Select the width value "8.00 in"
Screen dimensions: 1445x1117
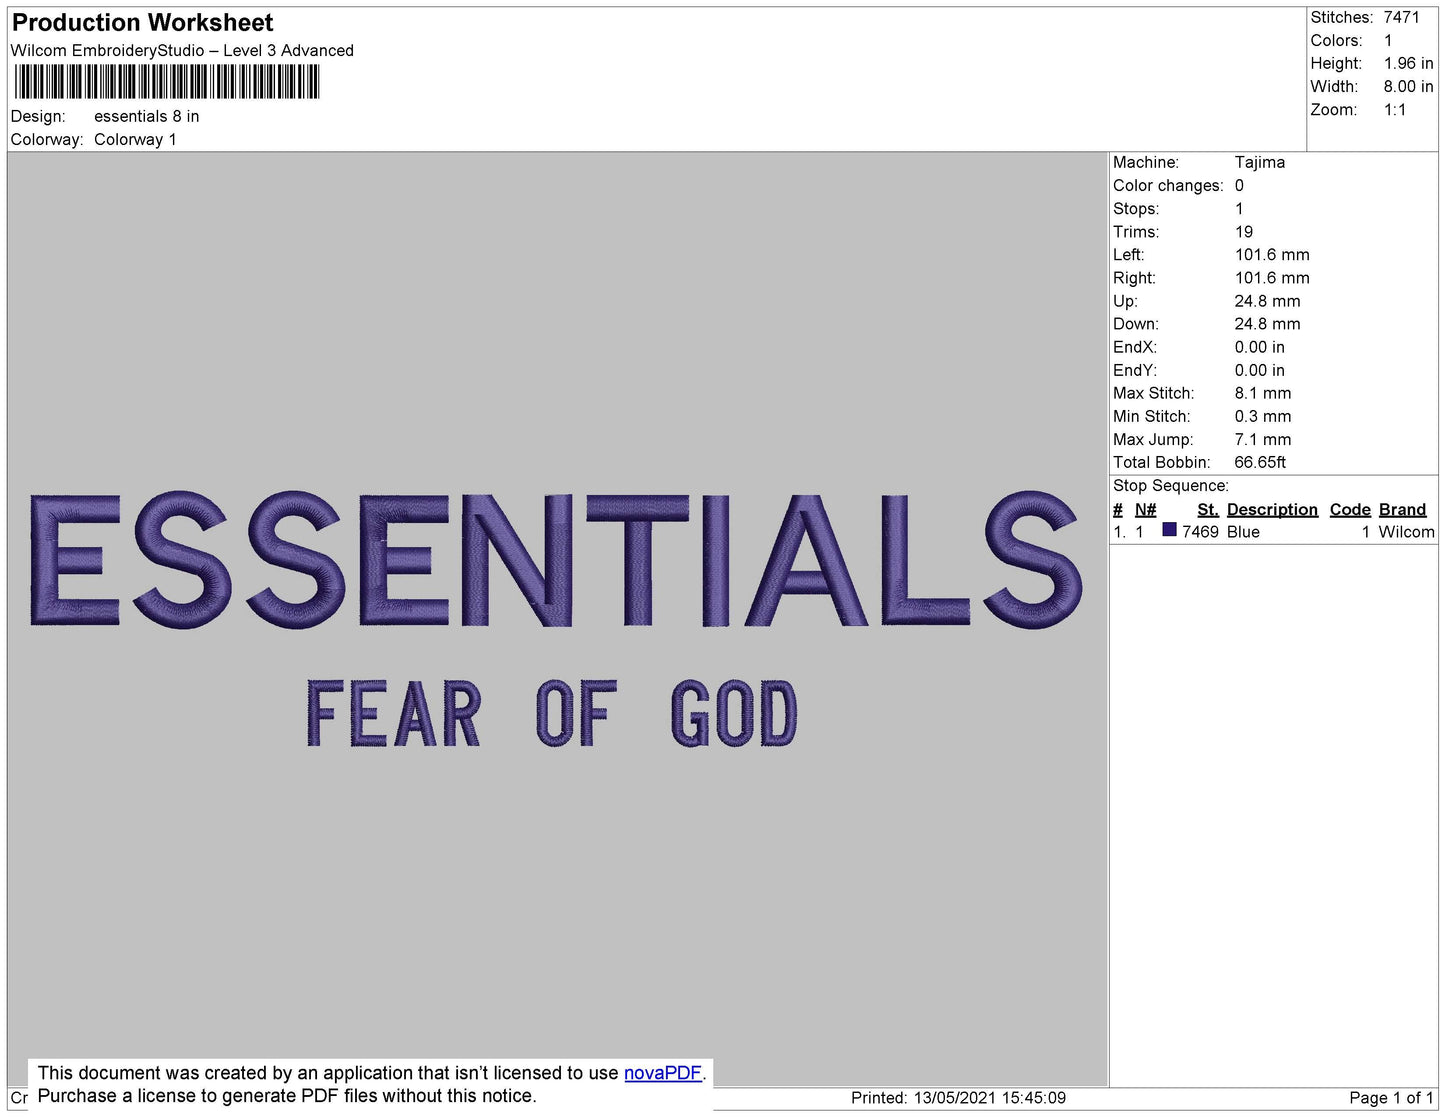pos(1408,86)
